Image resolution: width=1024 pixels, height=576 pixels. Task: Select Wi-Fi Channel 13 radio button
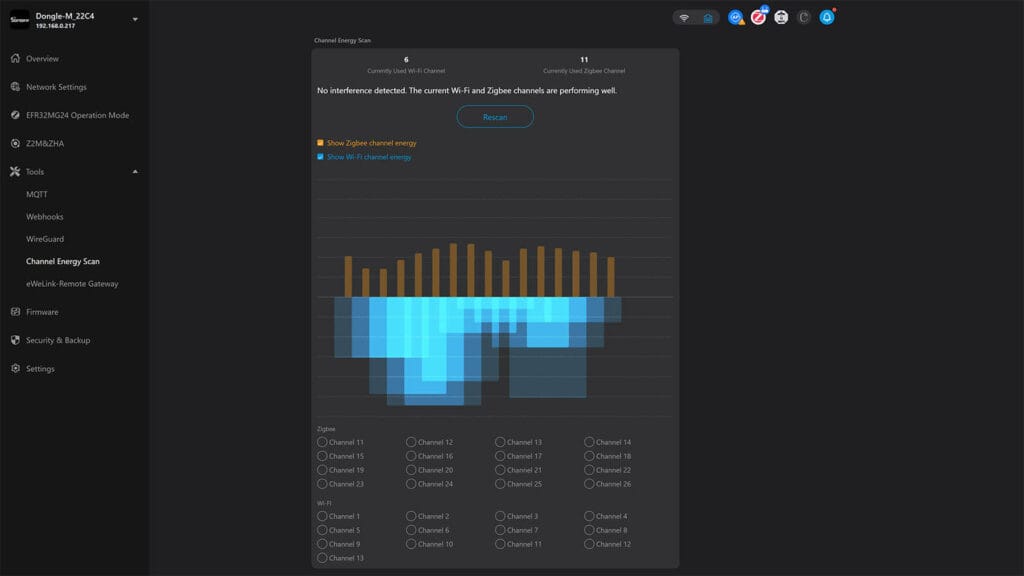[x=322, y=558]
